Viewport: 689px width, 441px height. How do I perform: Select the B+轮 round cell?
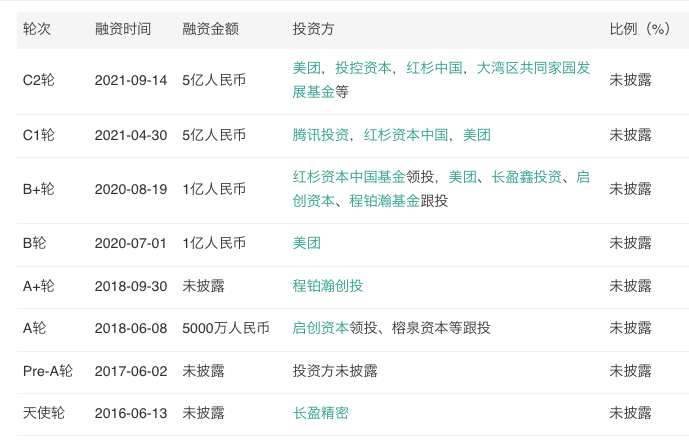pos(39,189)
